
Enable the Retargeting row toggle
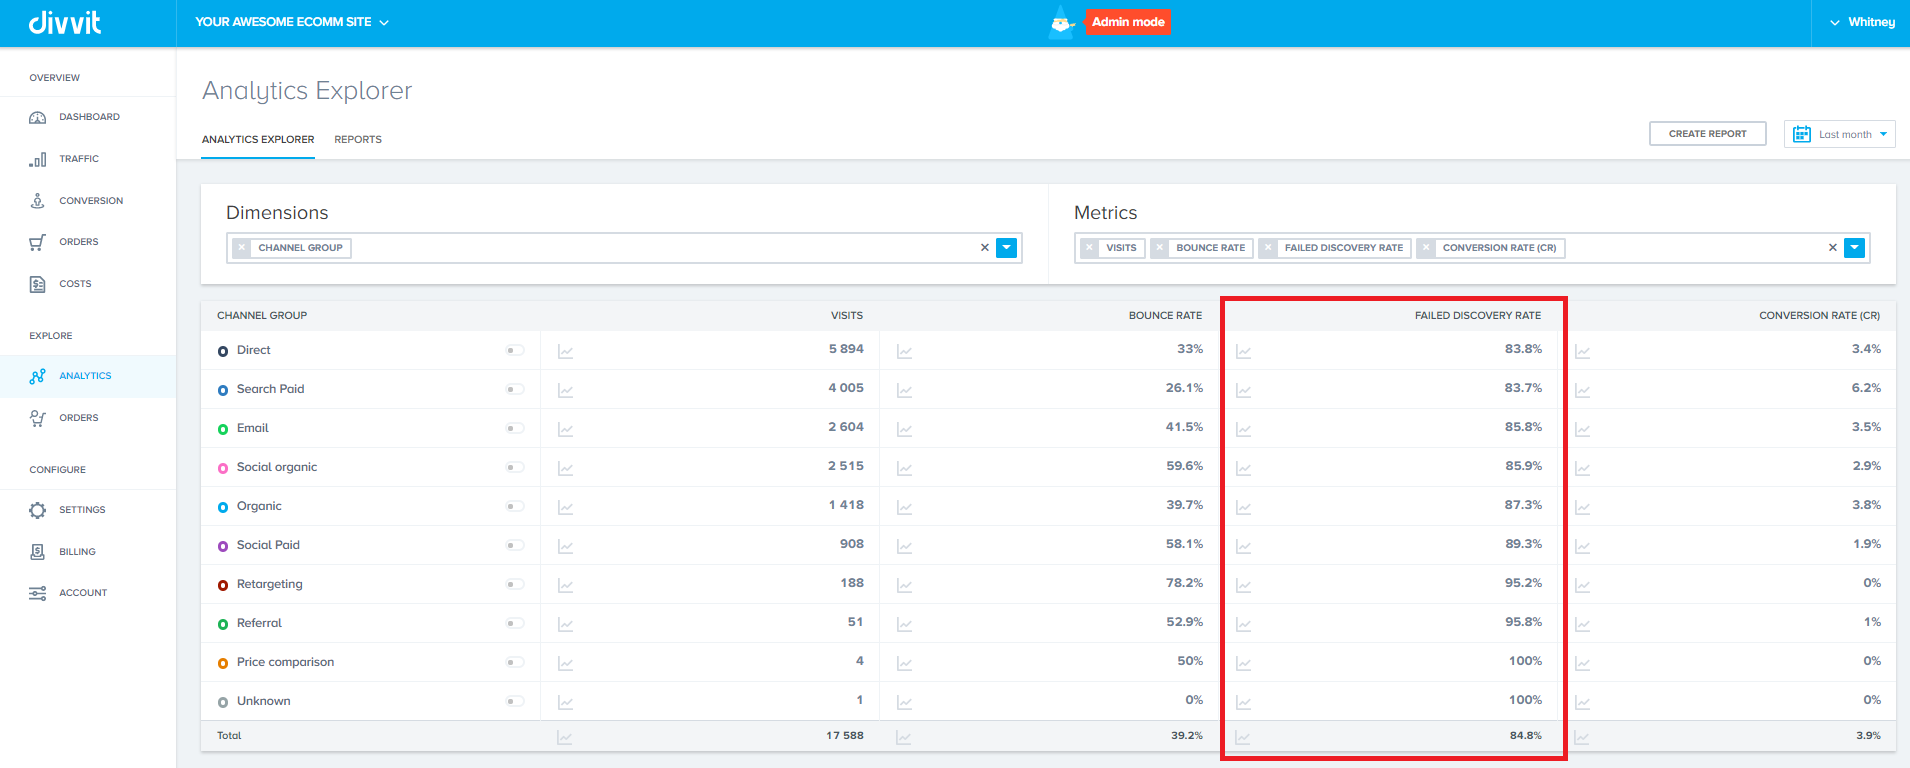coord(515,584)
